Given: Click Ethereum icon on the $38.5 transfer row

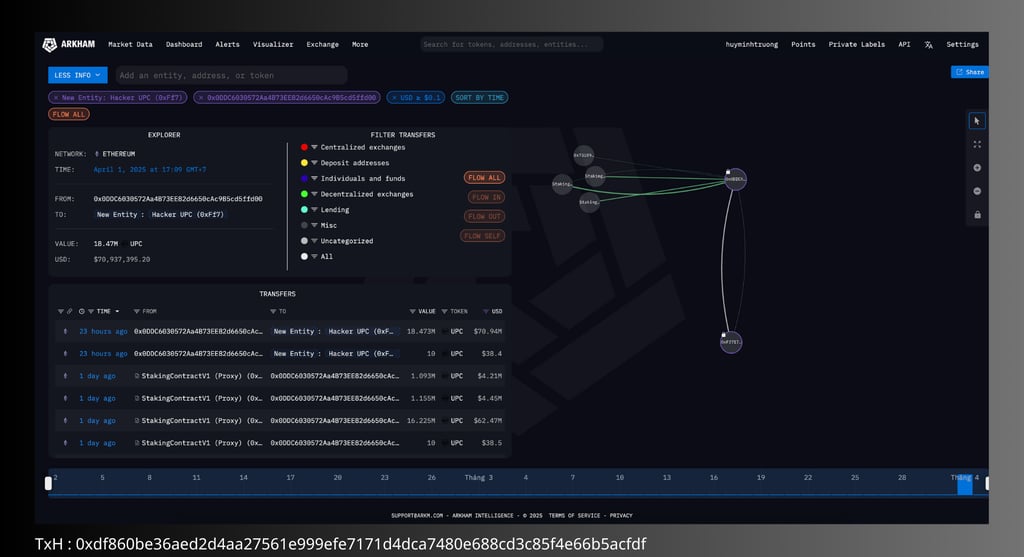Looking at the screenshot, I should point(65,443).
